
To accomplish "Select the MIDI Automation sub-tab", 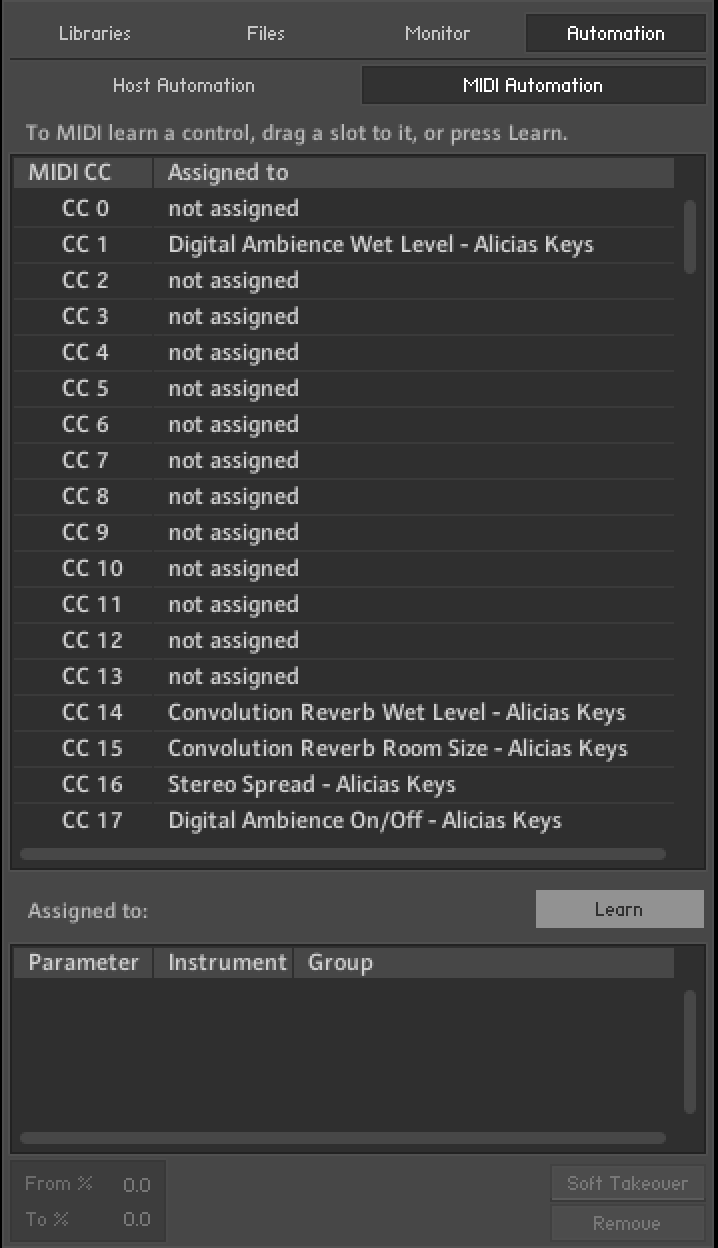I will click(x=532, y=85).
